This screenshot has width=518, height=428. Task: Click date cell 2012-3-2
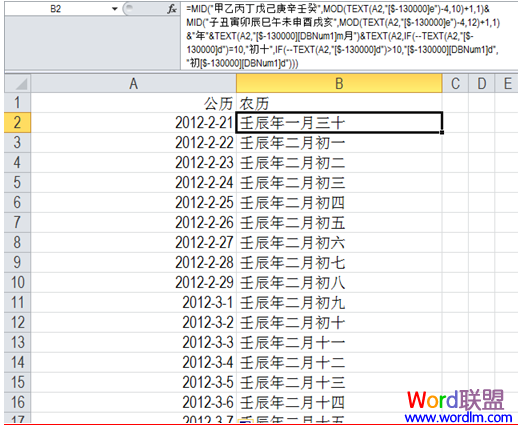(133, 323)
